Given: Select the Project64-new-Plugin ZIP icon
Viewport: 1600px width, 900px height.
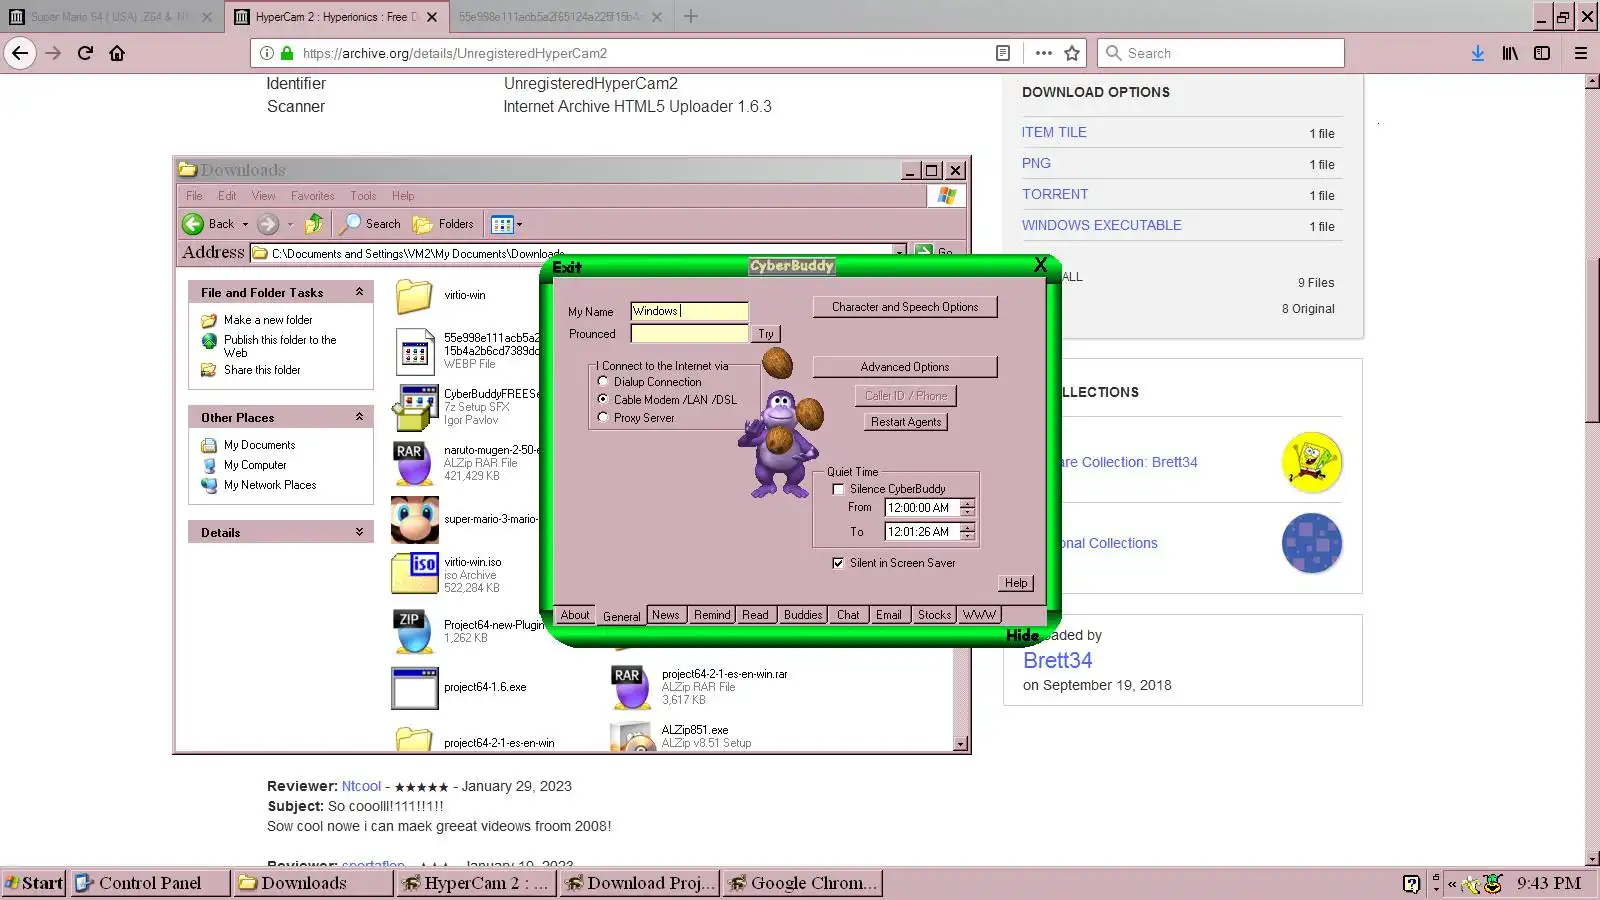Looking at the screenshot, I should pos(413,632).
